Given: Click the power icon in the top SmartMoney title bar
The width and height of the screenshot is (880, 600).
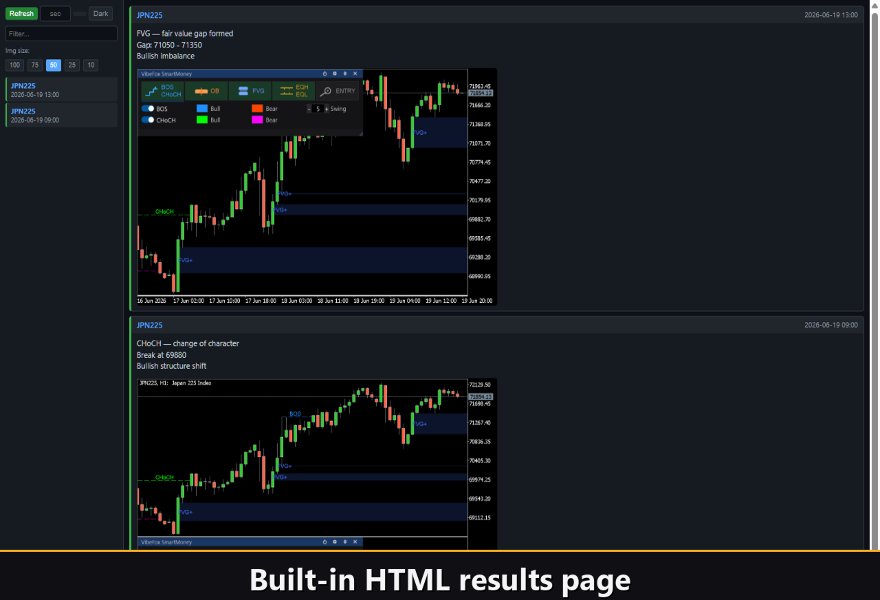Looking at the screenshot, I should point(324,74).
